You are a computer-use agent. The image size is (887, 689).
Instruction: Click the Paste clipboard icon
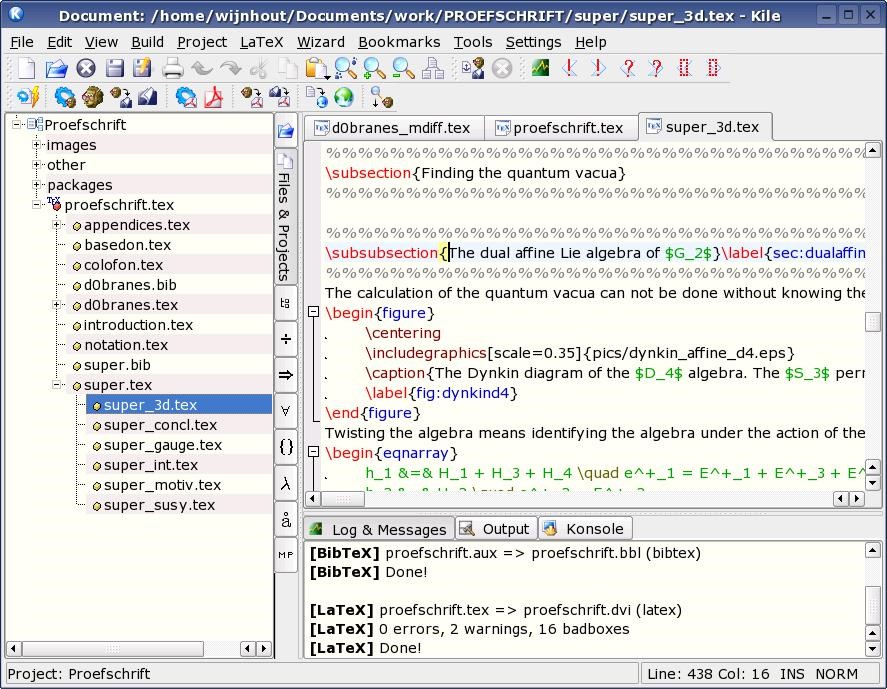pos(317,68)
